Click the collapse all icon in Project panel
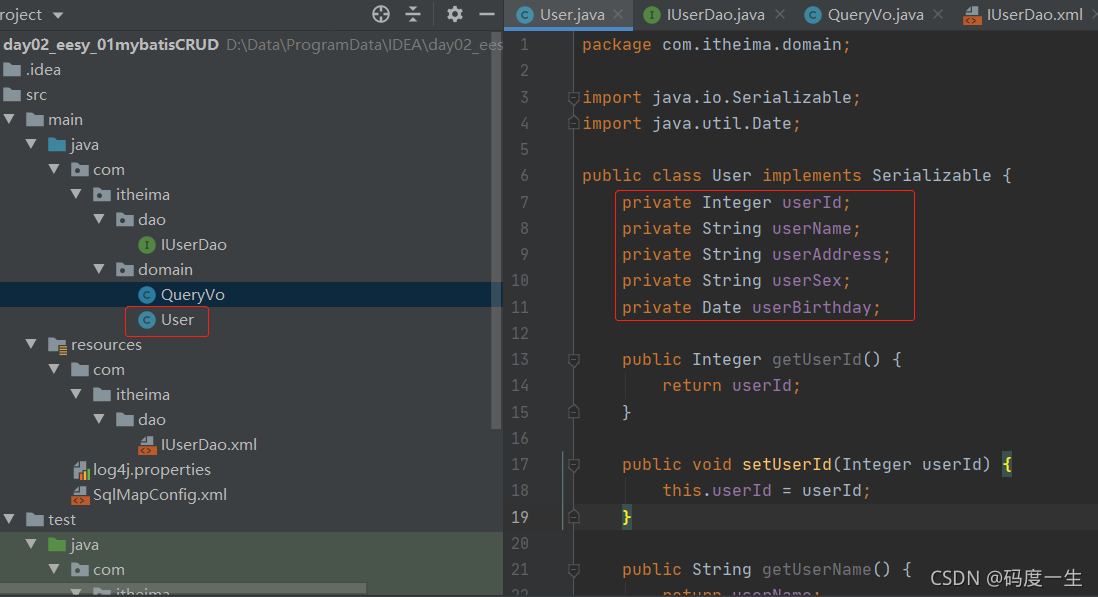 click(413, 14)
